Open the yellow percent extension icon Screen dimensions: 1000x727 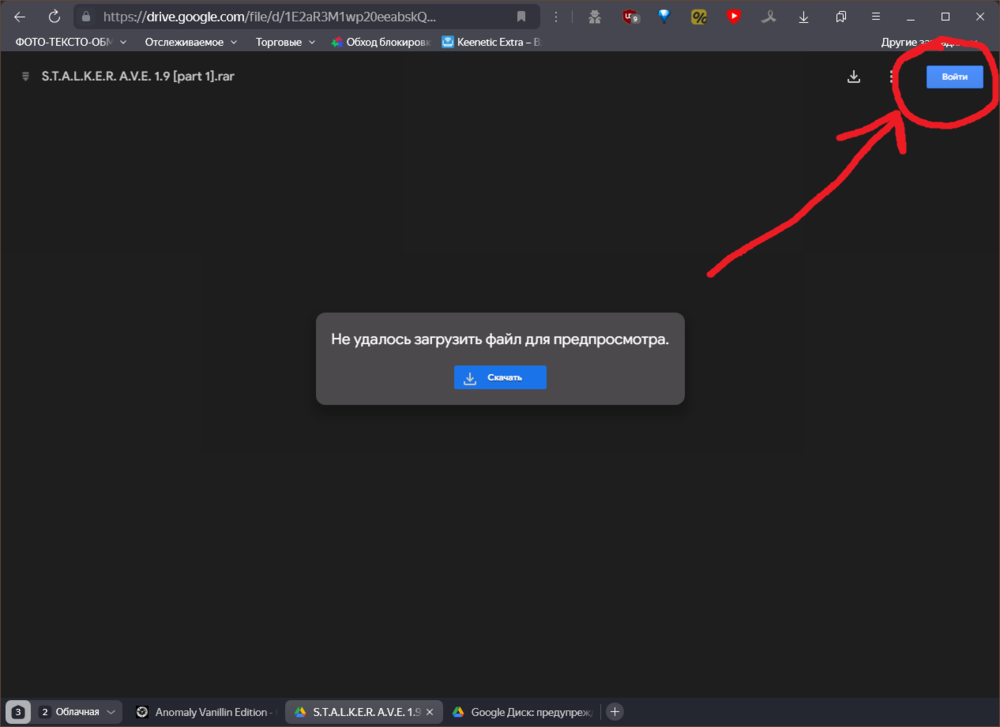[x=699, y=17]
